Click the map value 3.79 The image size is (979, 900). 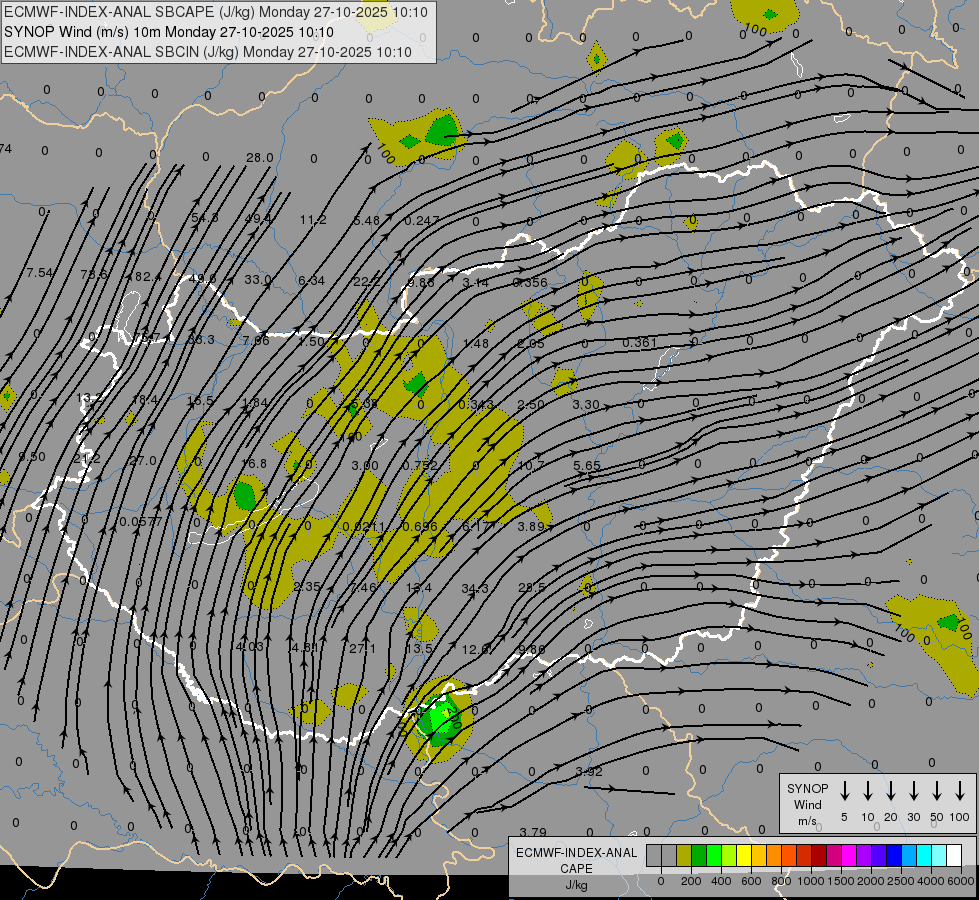click(x=533, y=832)
